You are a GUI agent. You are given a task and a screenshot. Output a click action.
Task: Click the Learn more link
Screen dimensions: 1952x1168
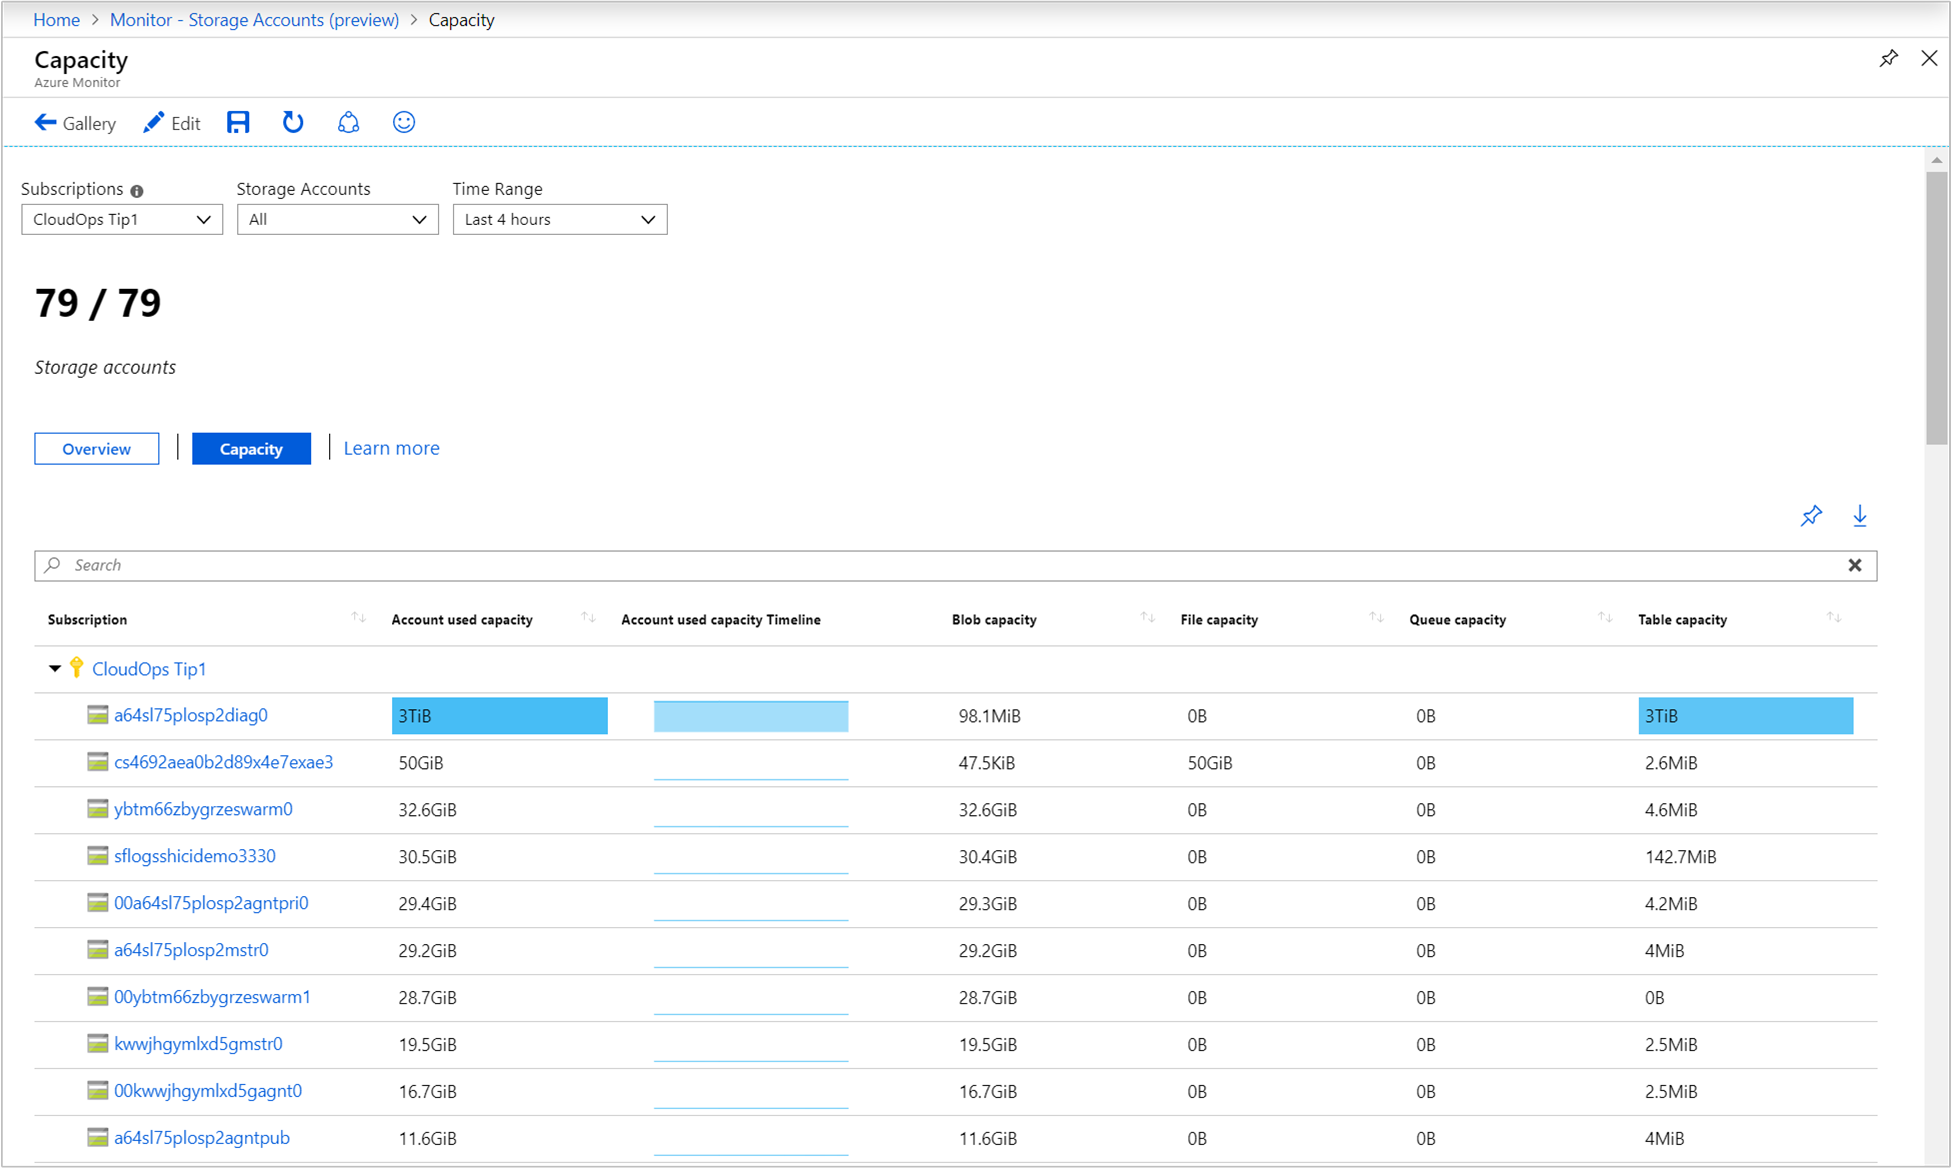click(393, 448)
